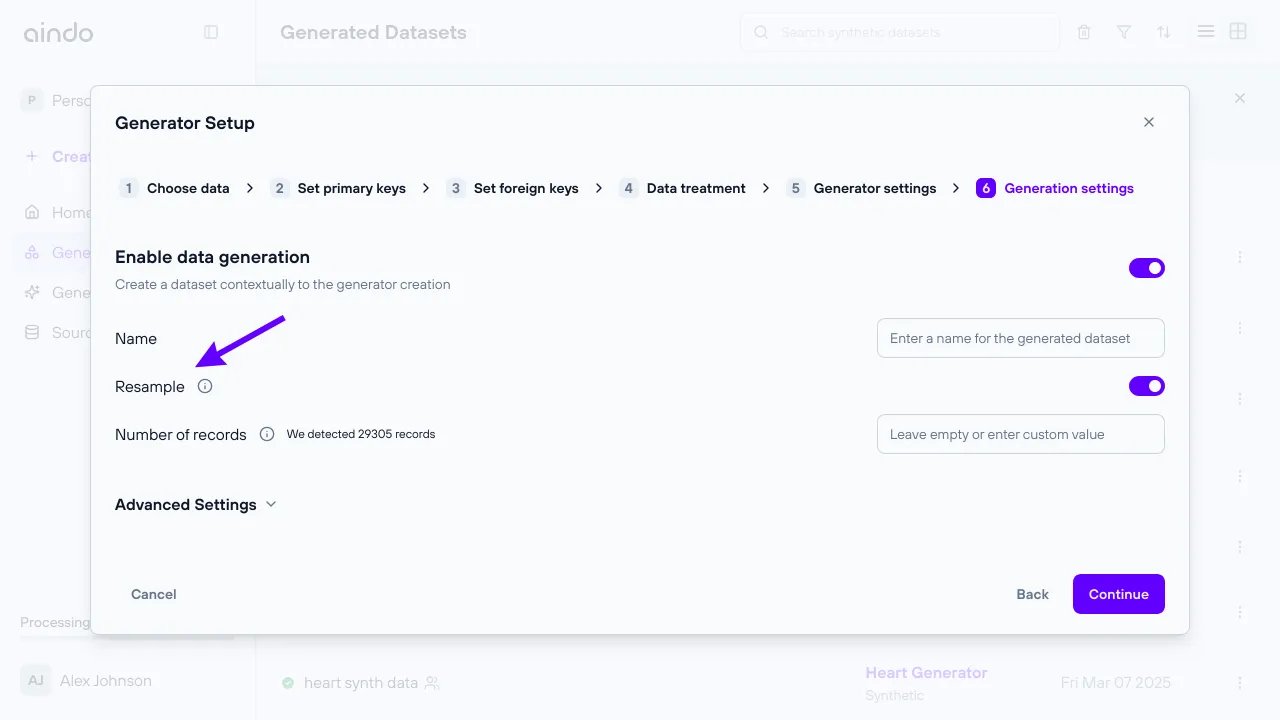Close the Generator Setup dialog
Viewport: 1280px width, 720px height.
[1149, 122]
